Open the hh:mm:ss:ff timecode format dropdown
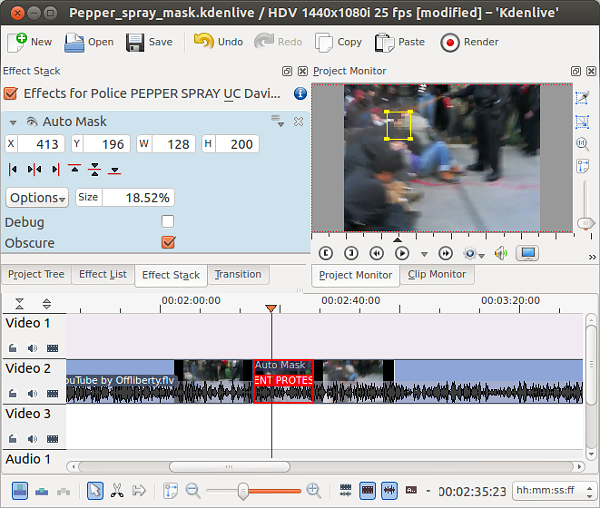This screenshot has height=508, width=600. [548, 491]
